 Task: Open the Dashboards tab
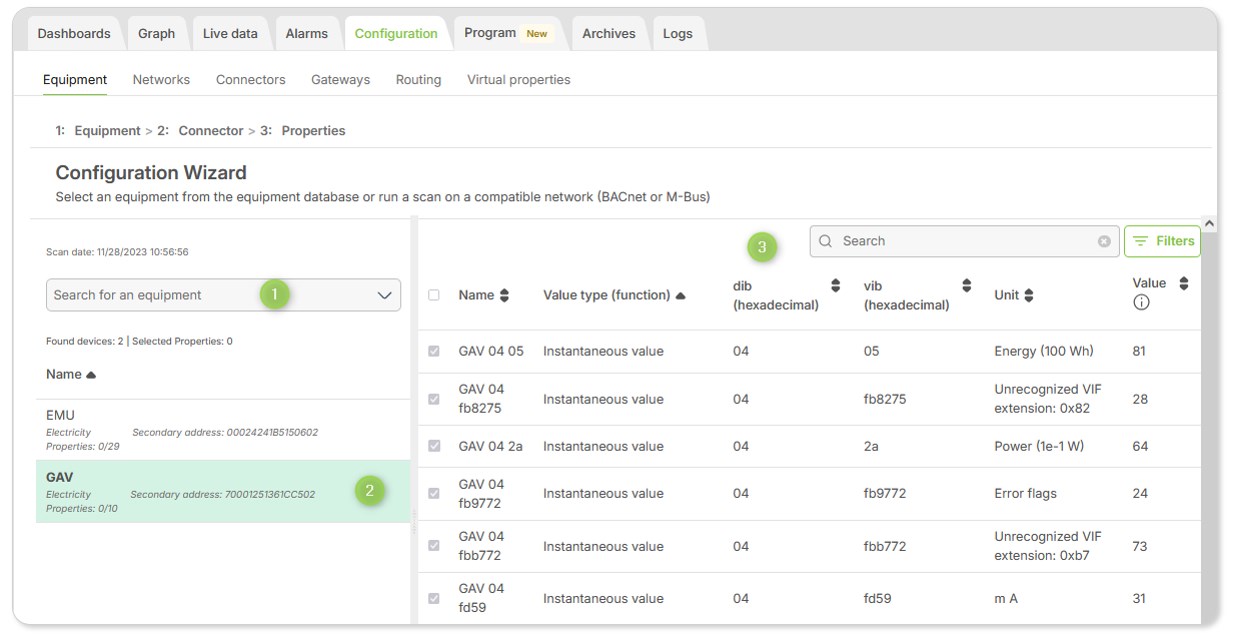coord(74,33)
